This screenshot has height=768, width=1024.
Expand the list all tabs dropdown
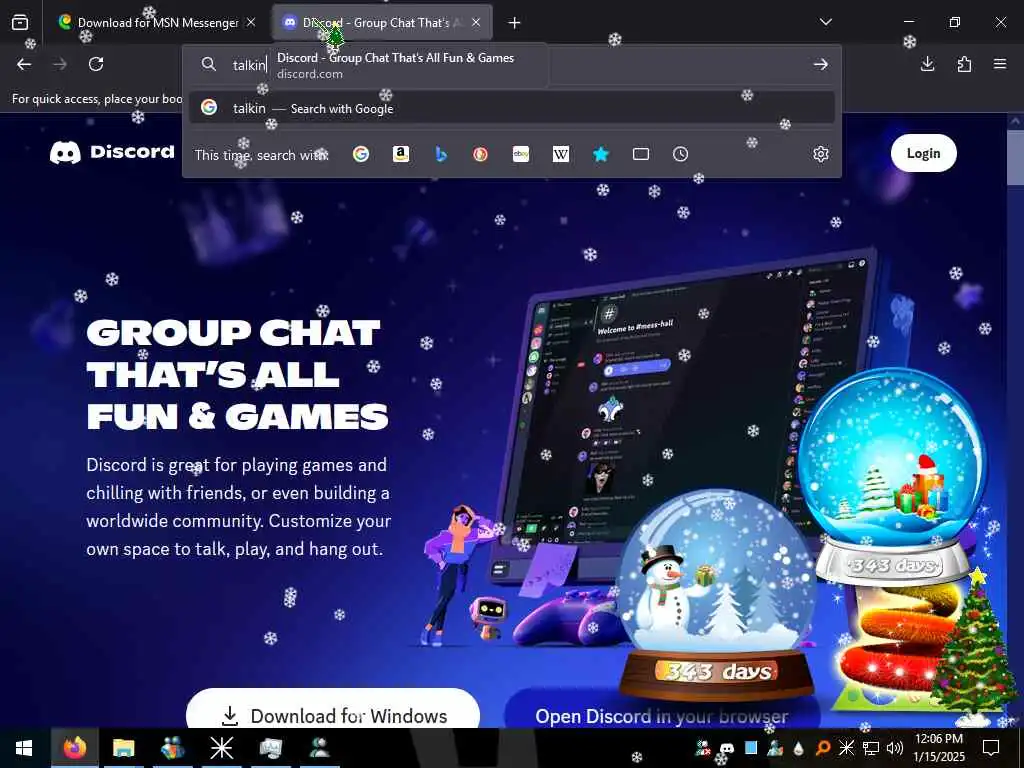click(x=825, y=22)
